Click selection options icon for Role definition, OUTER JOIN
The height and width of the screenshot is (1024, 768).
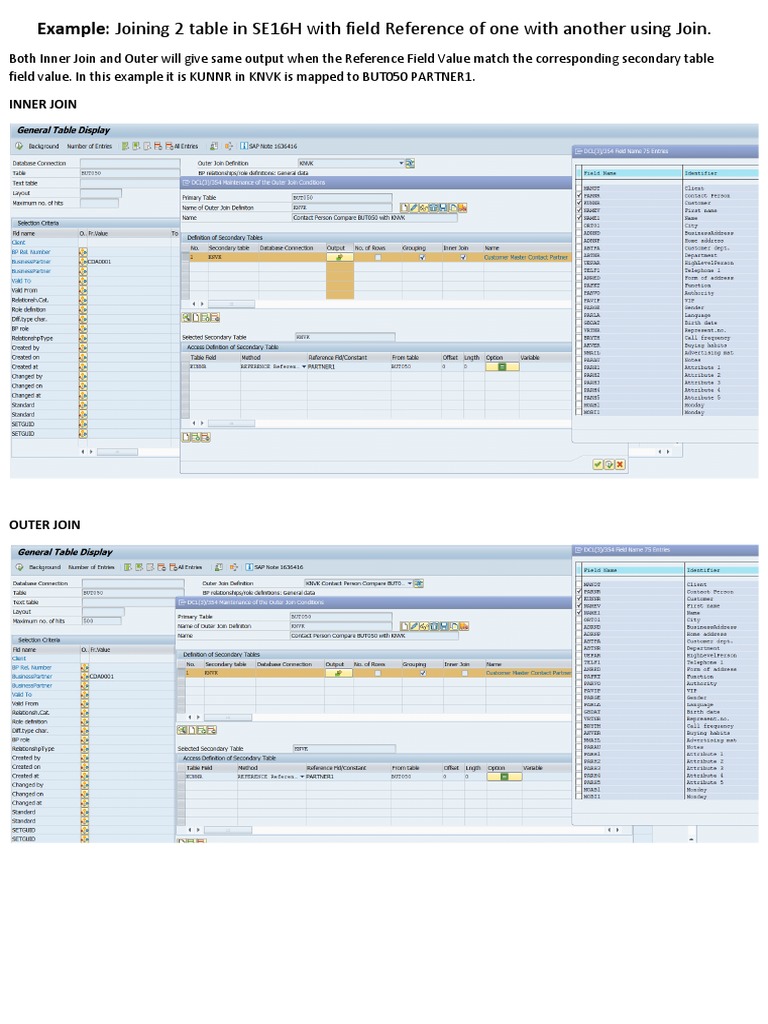click(x=84, y=722)
